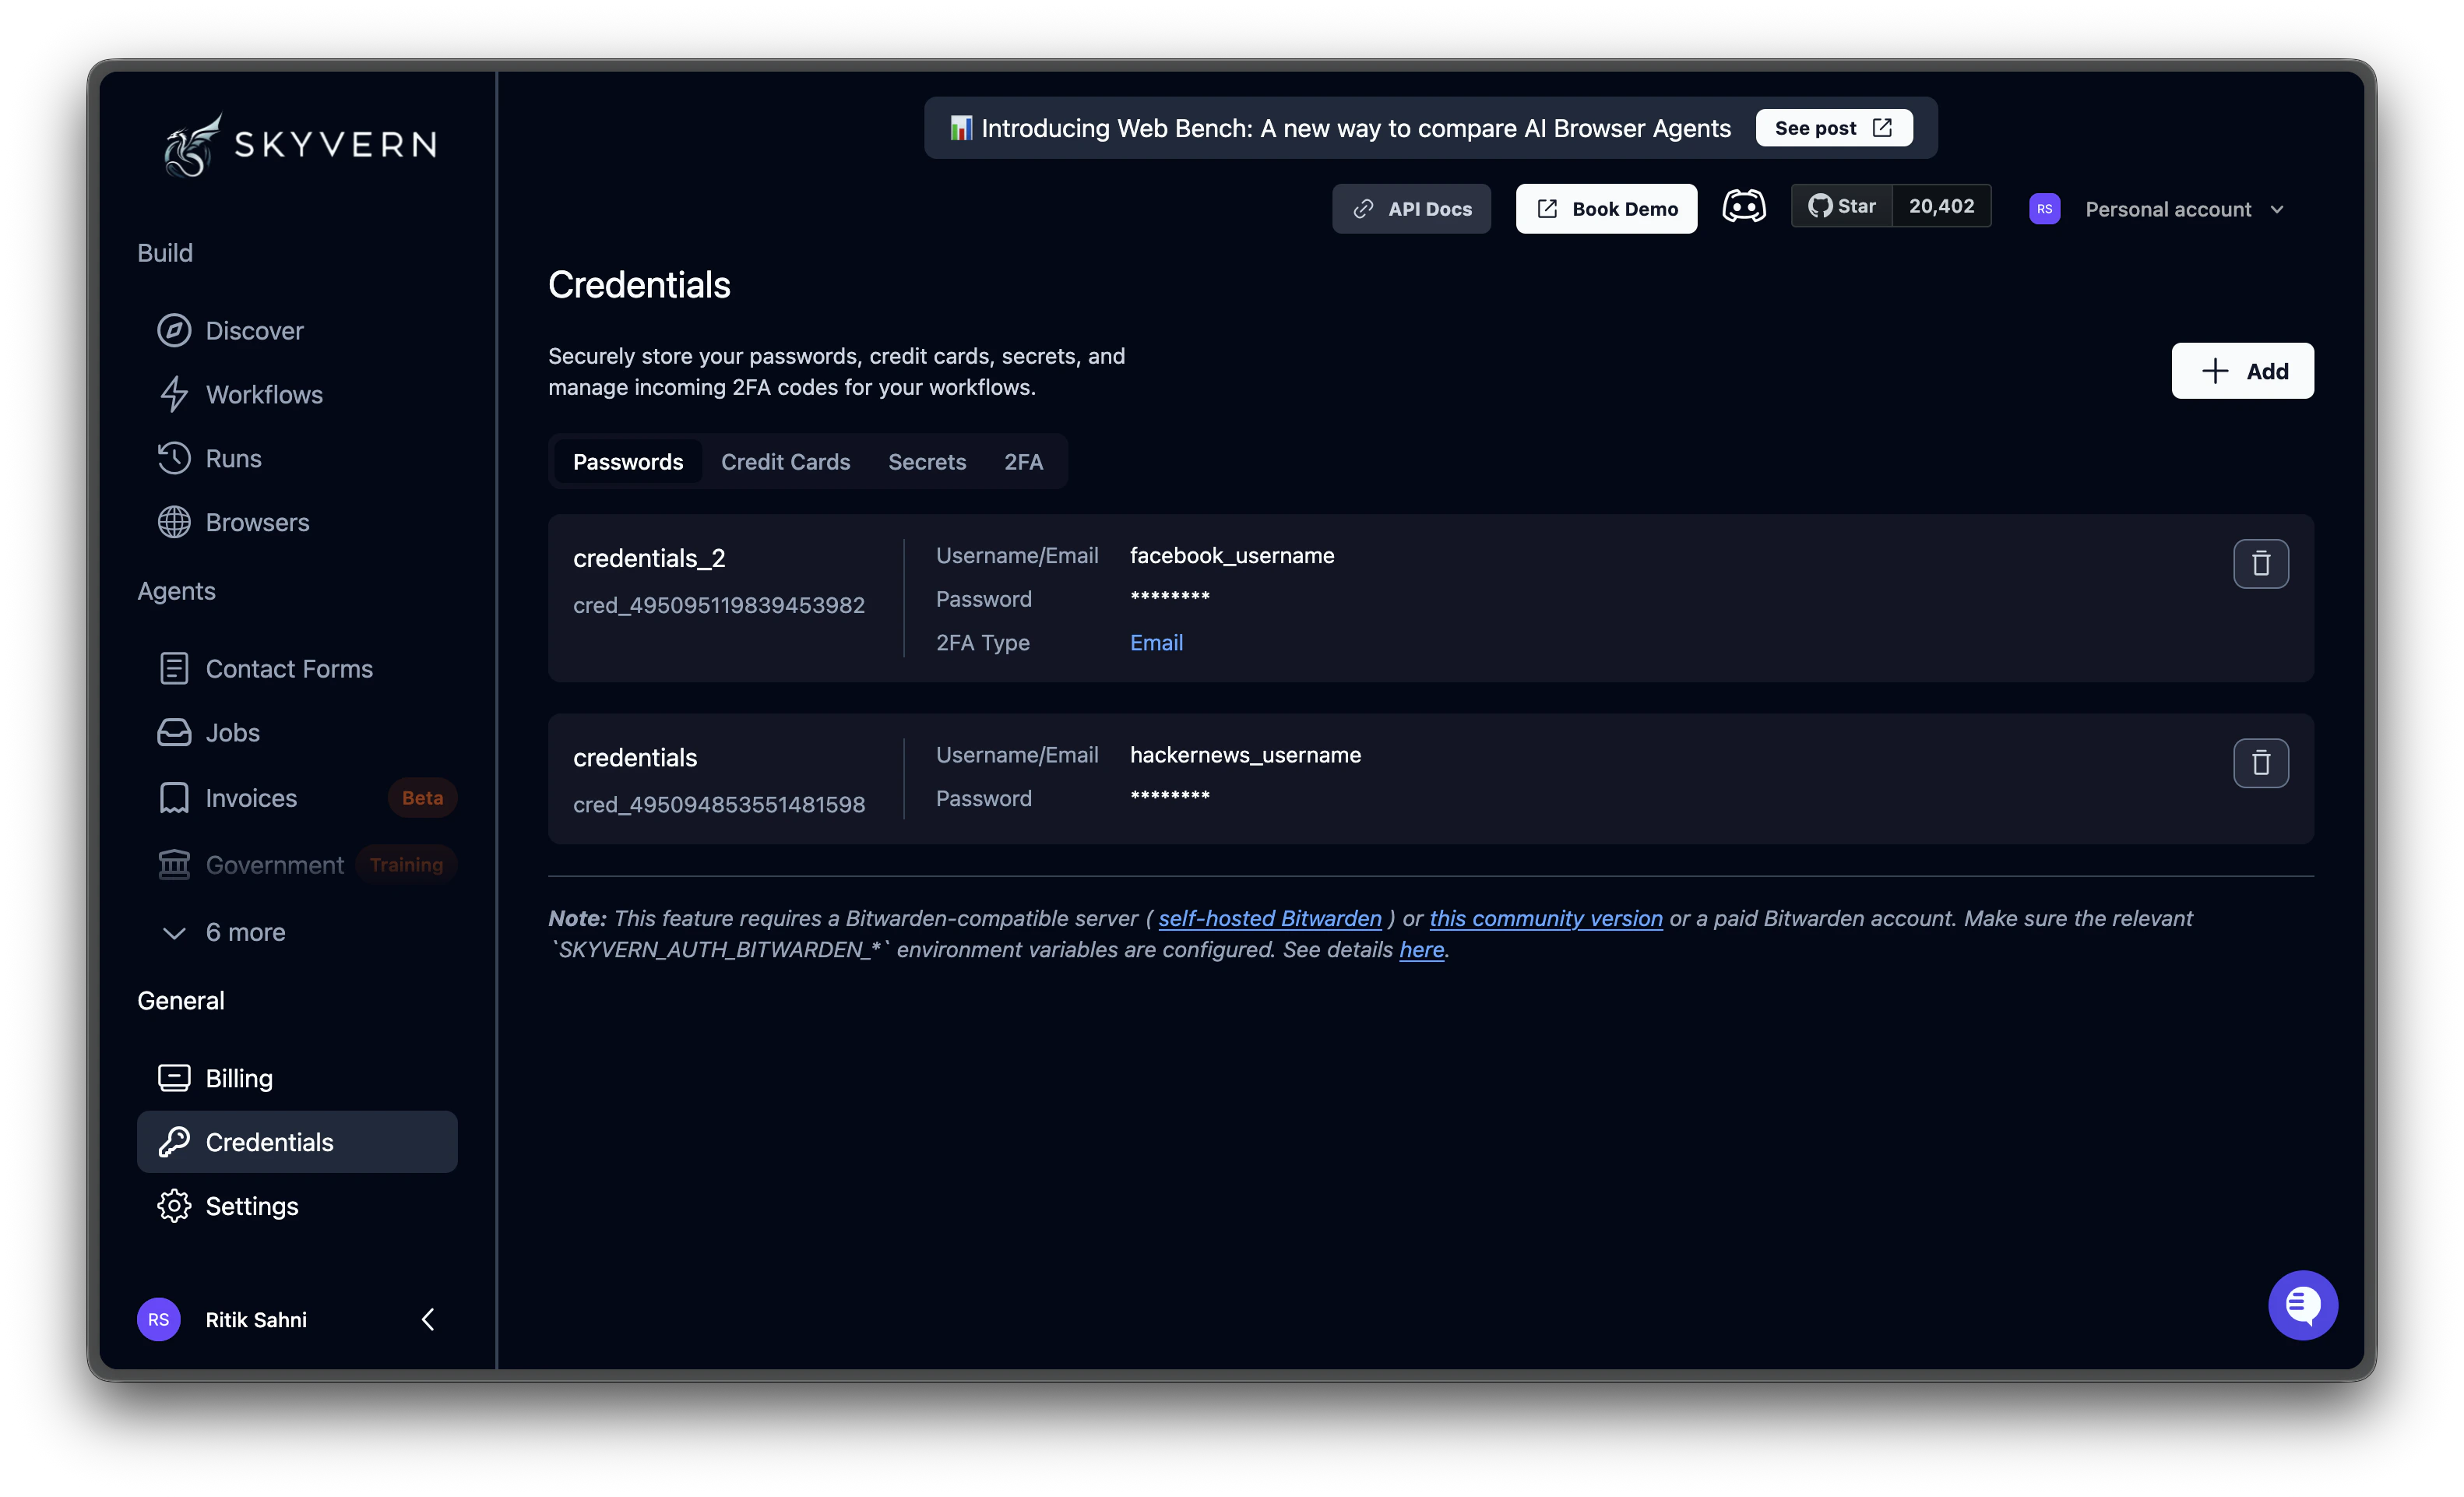Delete the hackernews credentials entry
This screenshot has height=1497, width=2464.
[x=2261, y=763]
